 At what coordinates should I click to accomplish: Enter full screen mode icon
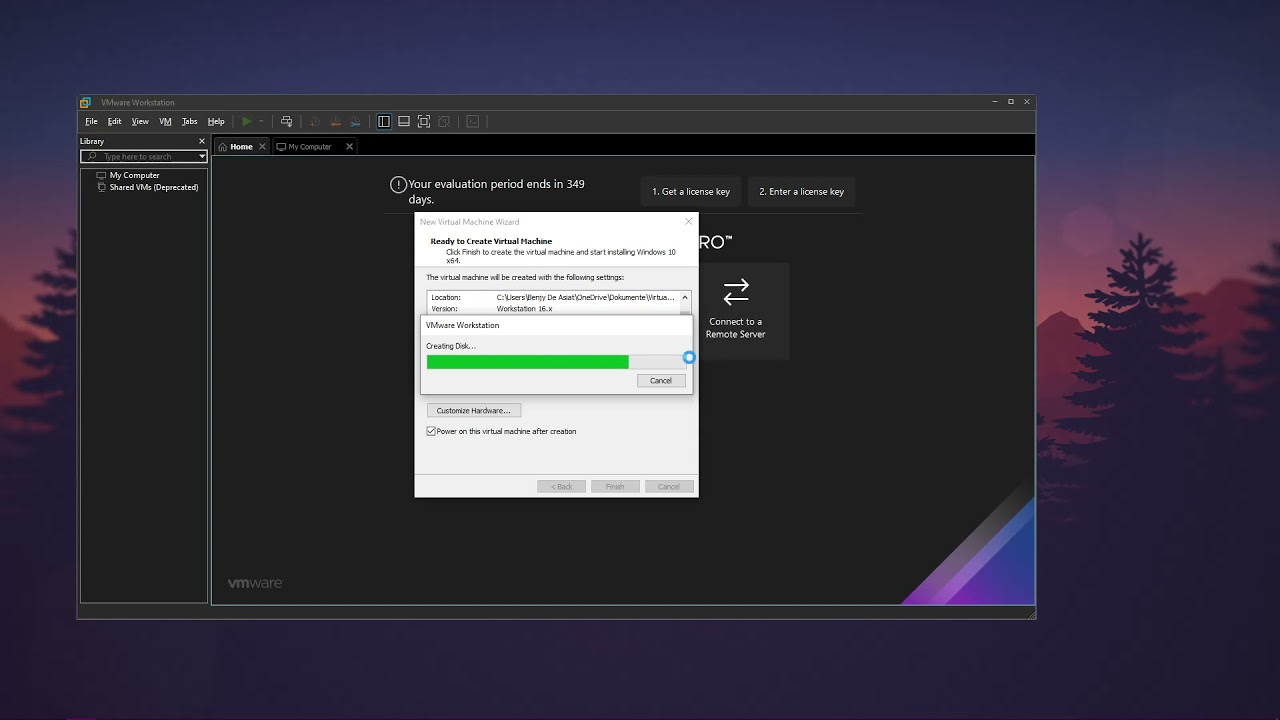(x=424, y=121)
